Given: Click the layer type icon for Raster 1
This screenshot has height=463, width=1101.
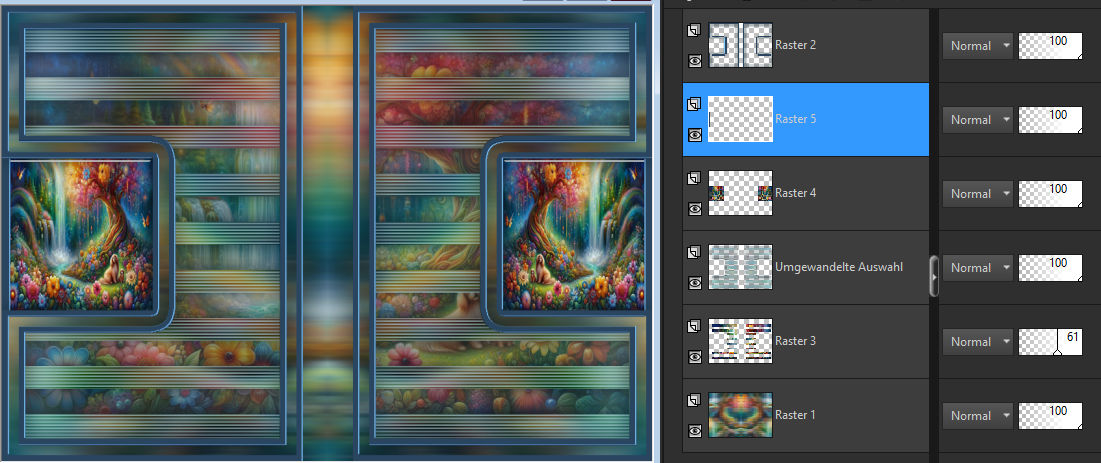Looking at the screenshot, I should pos(695,401).
